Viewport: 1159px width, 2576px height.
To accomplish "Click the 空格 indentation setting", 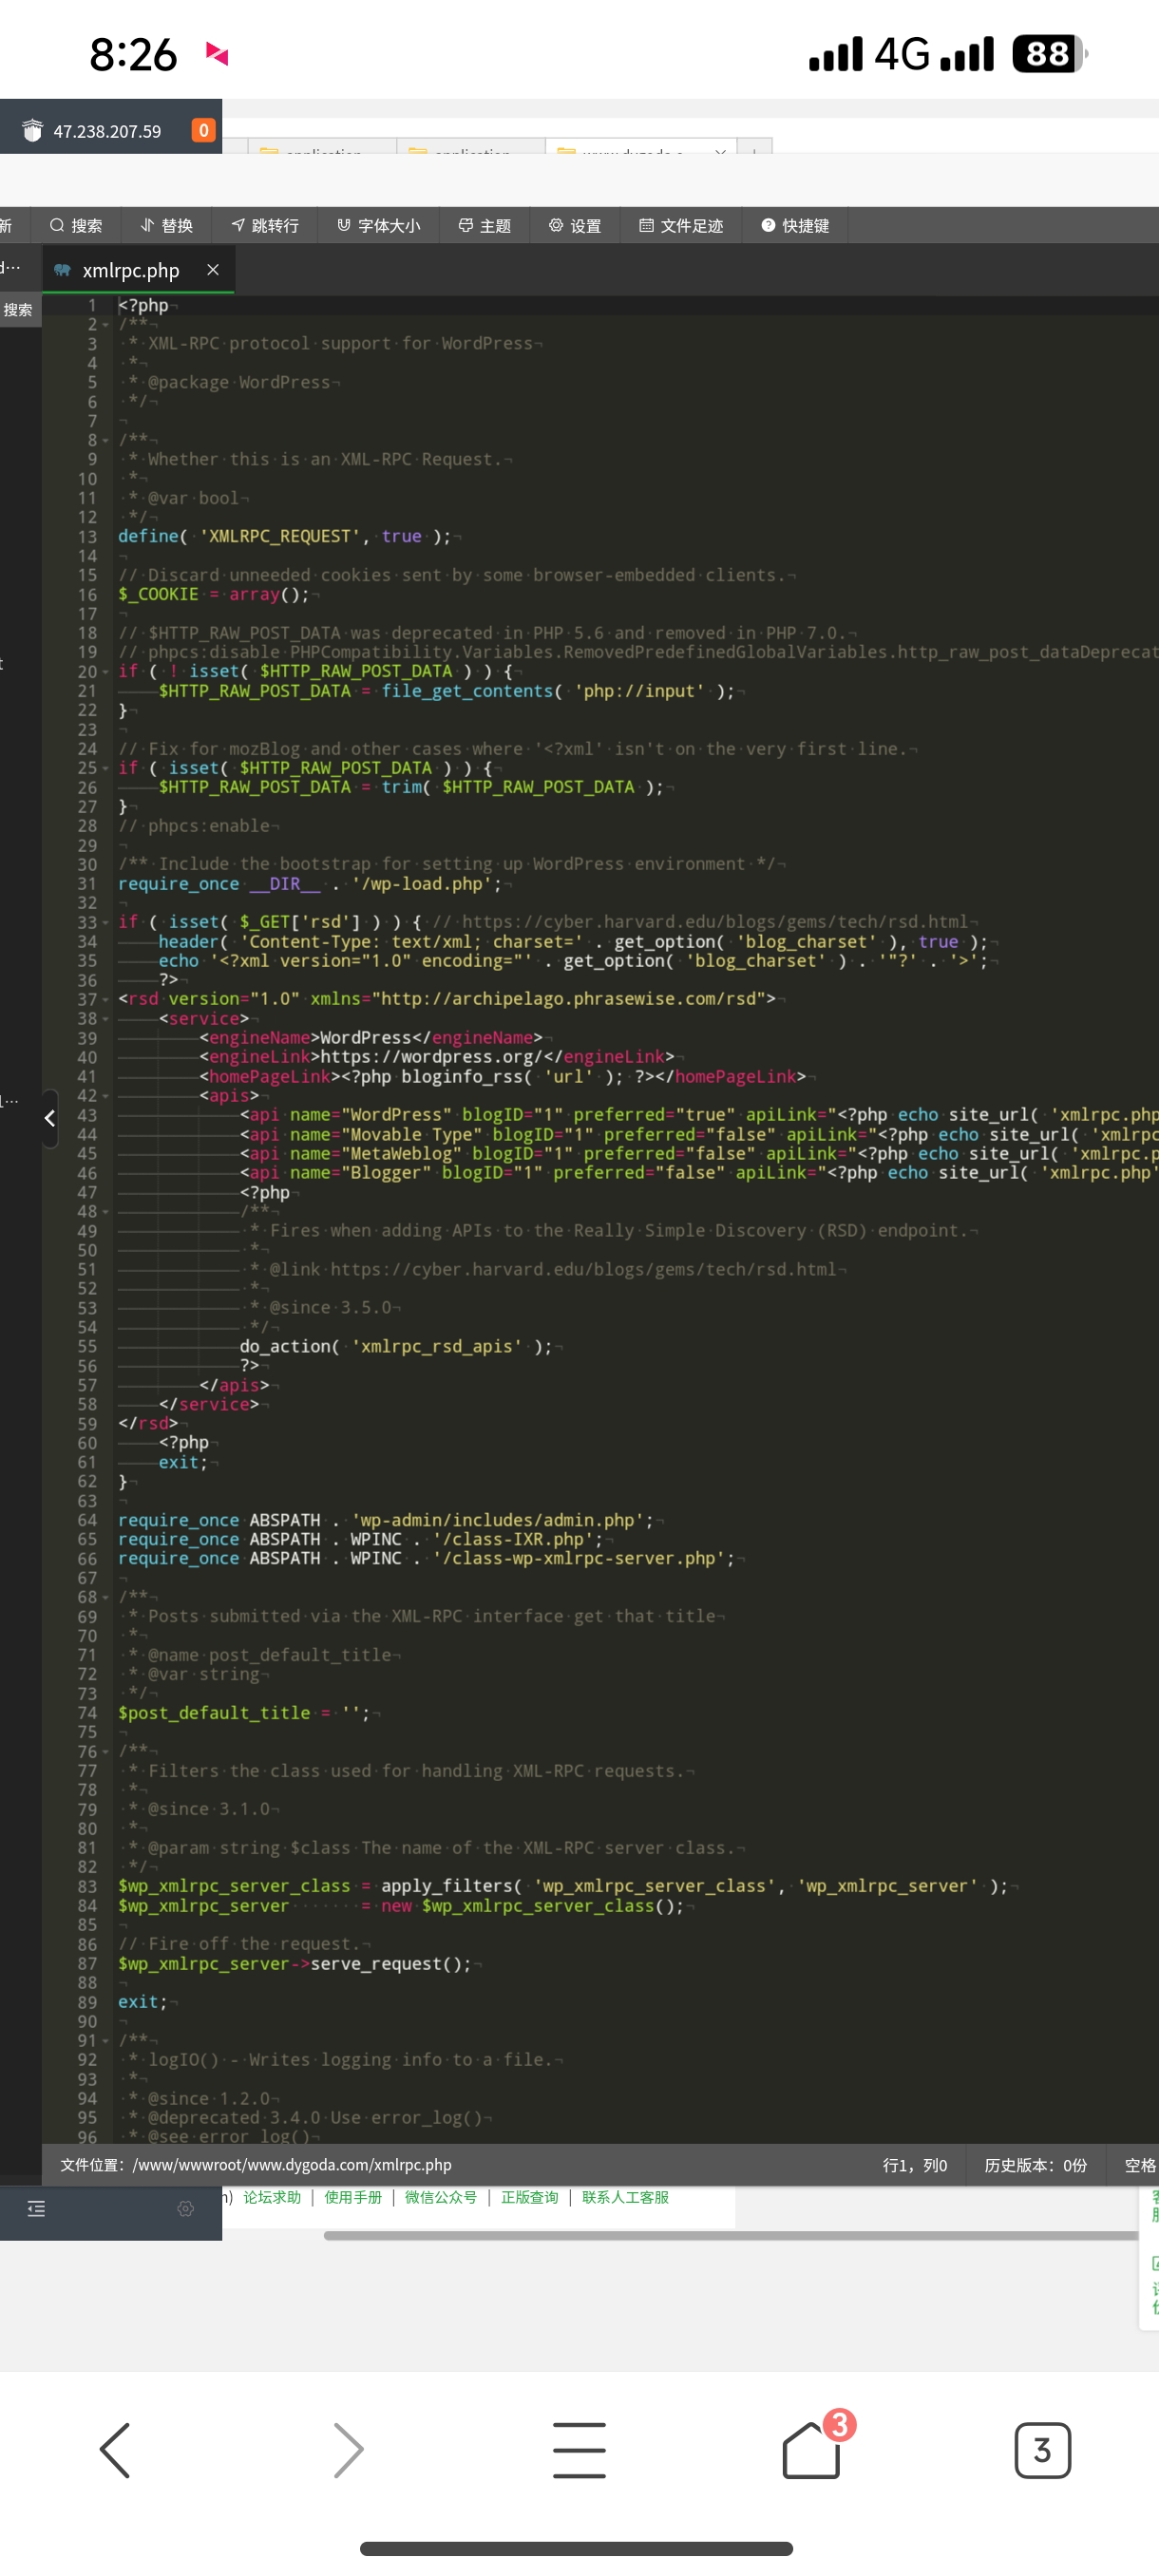I will (x=1140, y=2165).
